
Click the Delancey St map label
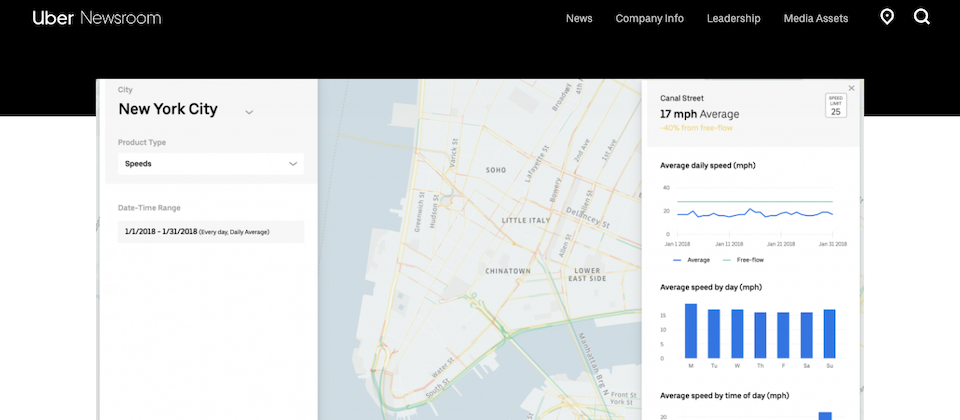pos(587,217)
